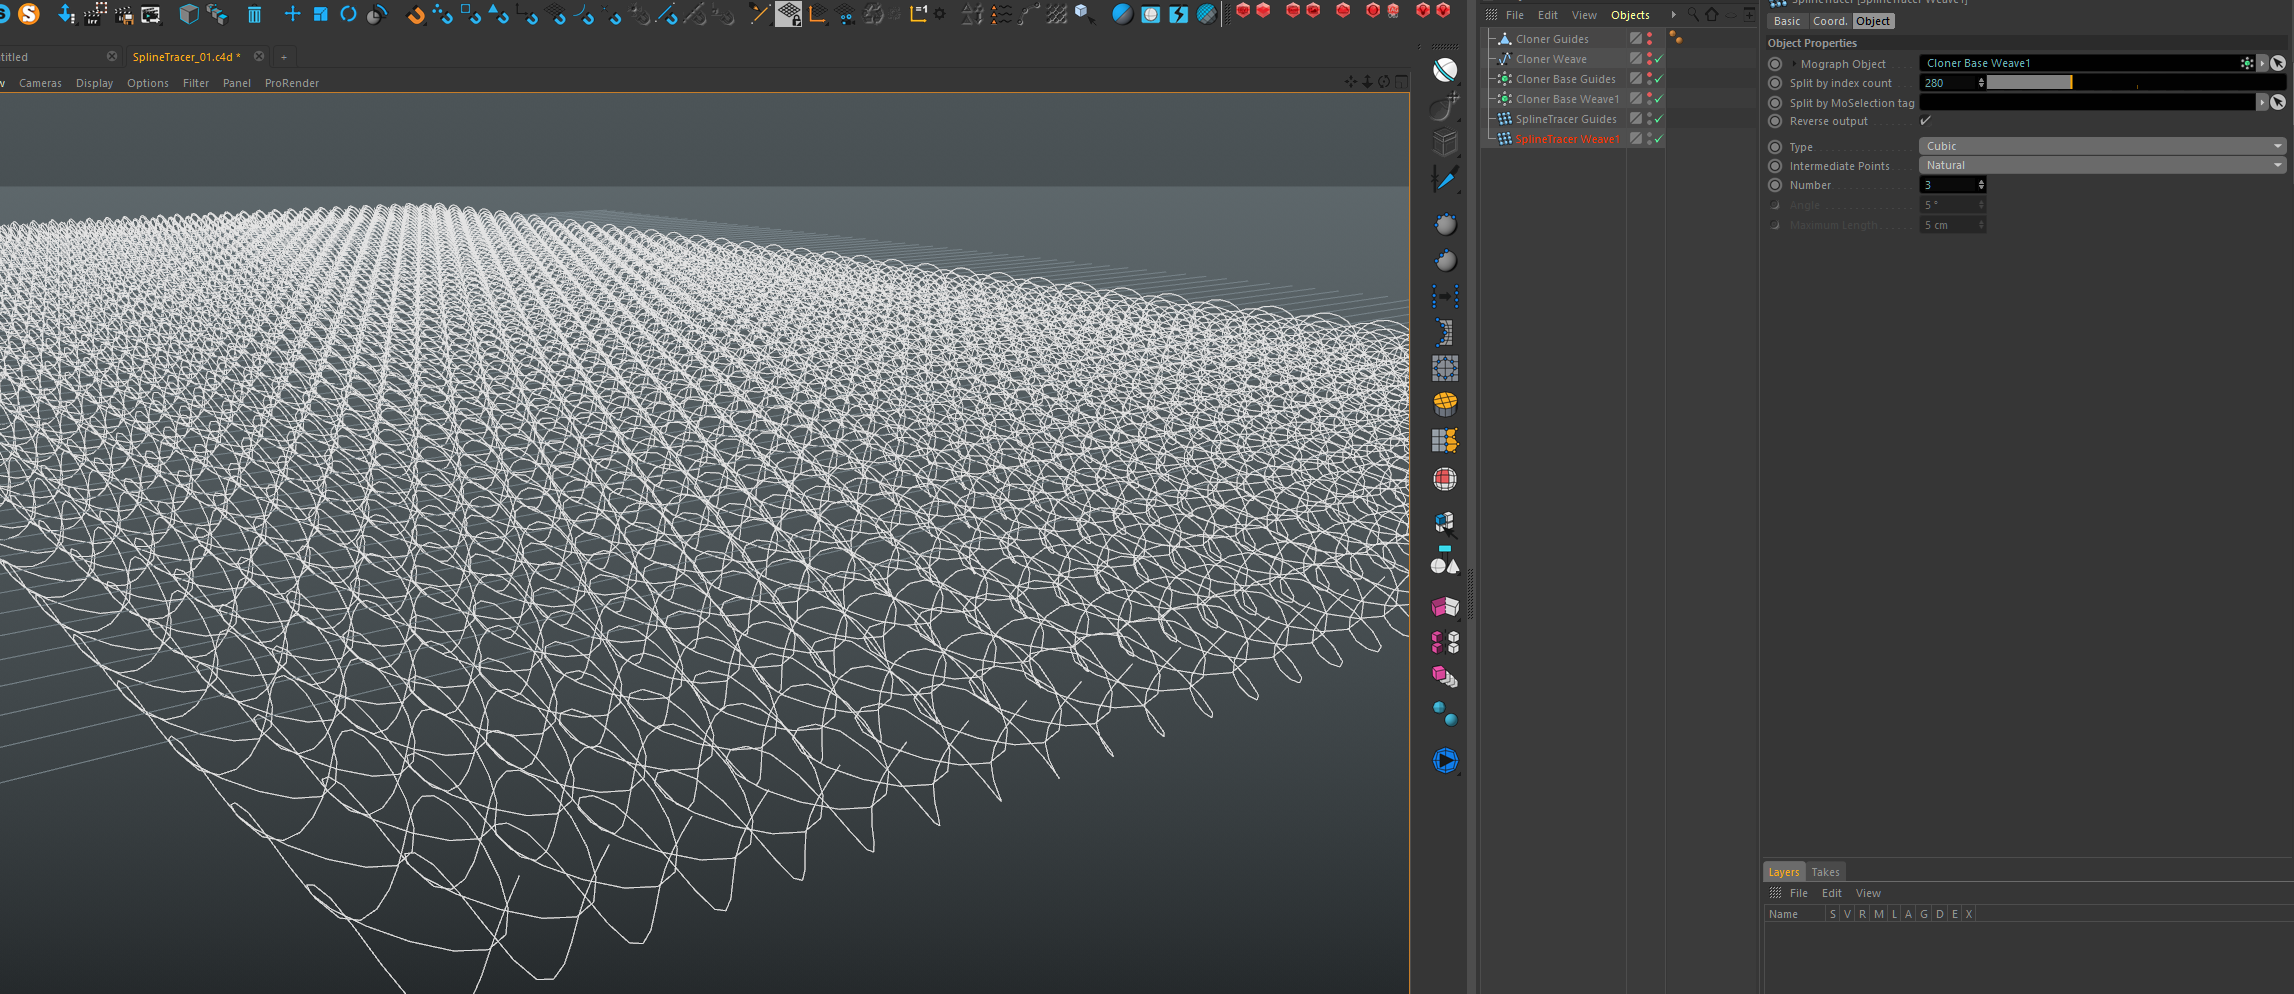This screenshot has width=2294, height=994.
Task: Toggle the layer square for SplineTracer Weave1
Action: pos(1636,139)
